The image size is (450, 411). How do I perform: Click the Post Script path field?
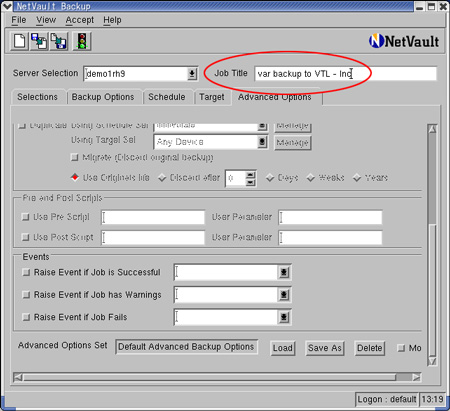tap(153, 238)
